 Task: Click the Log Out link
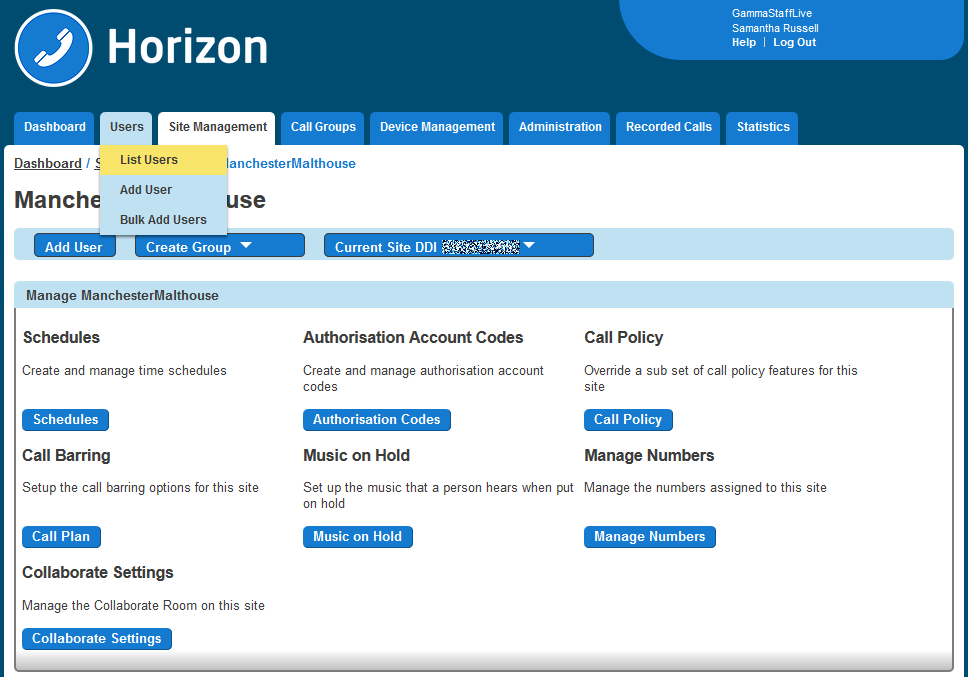795,43
